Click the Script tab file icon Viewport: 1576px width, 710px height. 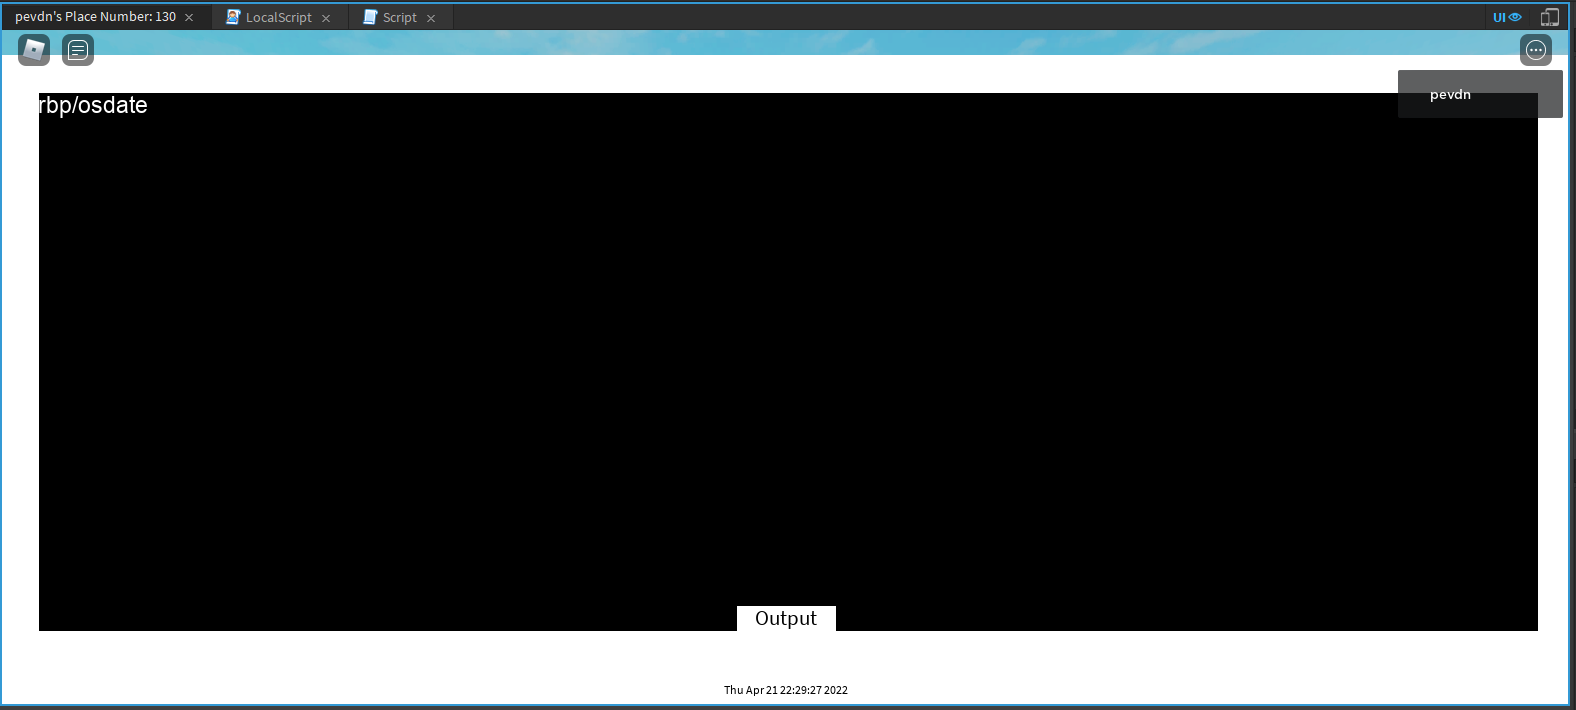370,17
